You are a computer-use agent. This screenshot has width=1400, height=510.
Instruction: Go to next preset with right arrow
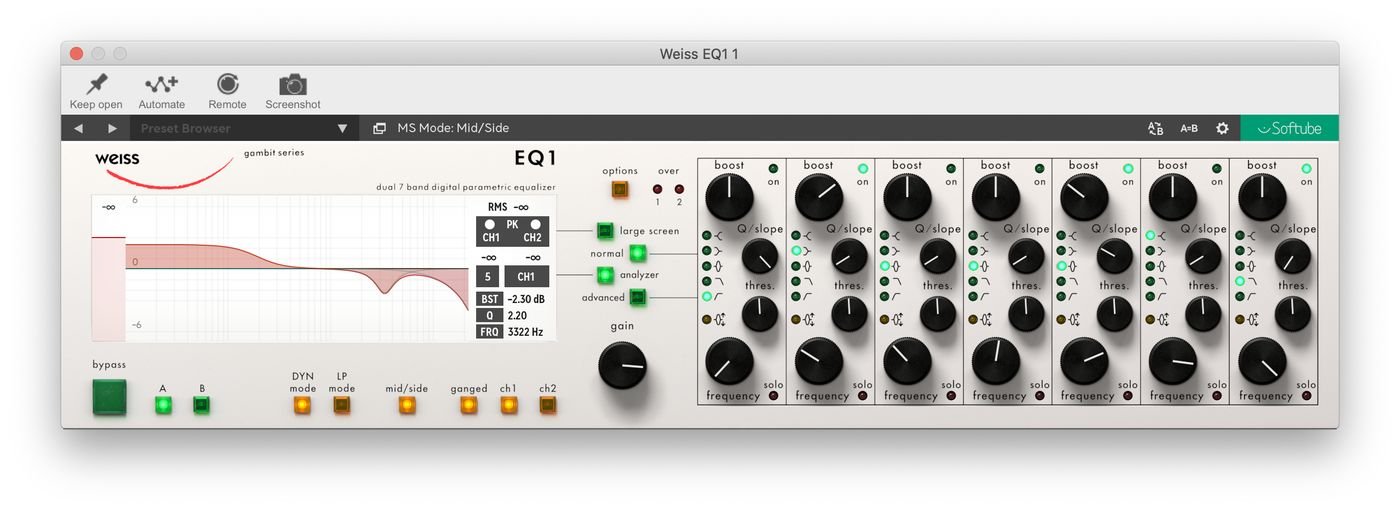tap(112, 128)
